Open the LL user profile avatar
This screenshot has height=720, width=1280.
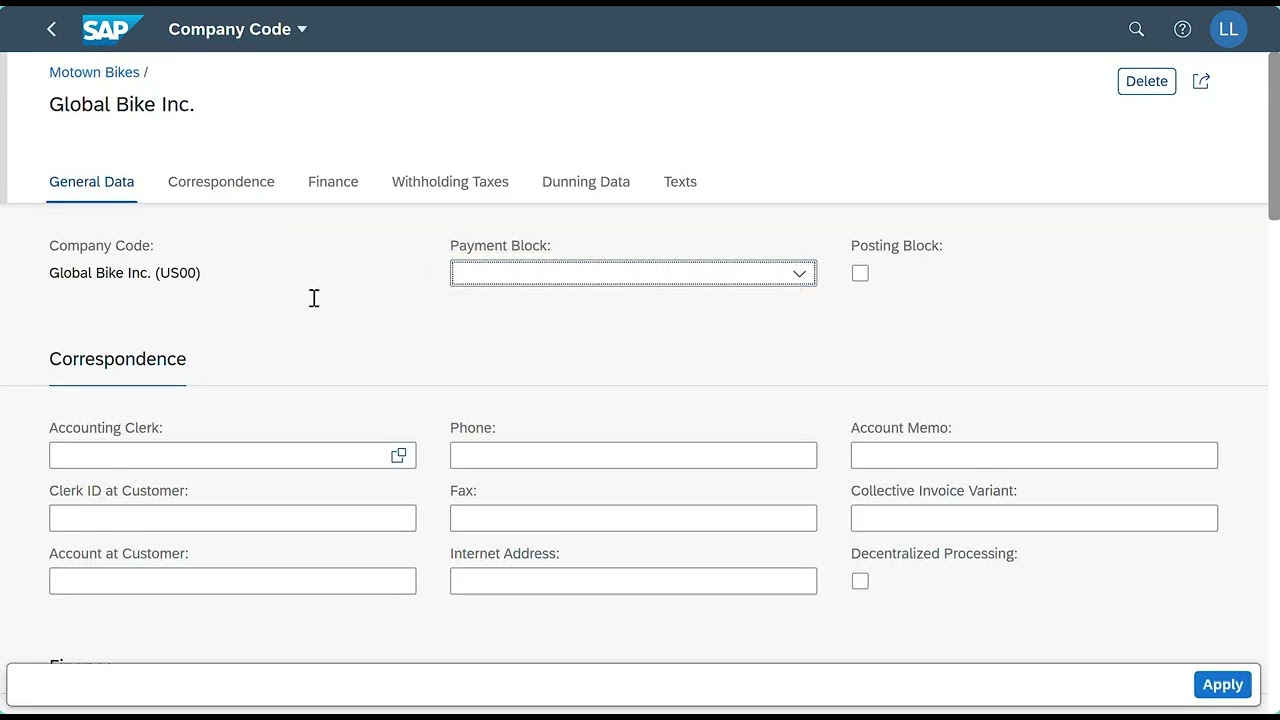pos(1228,29)
